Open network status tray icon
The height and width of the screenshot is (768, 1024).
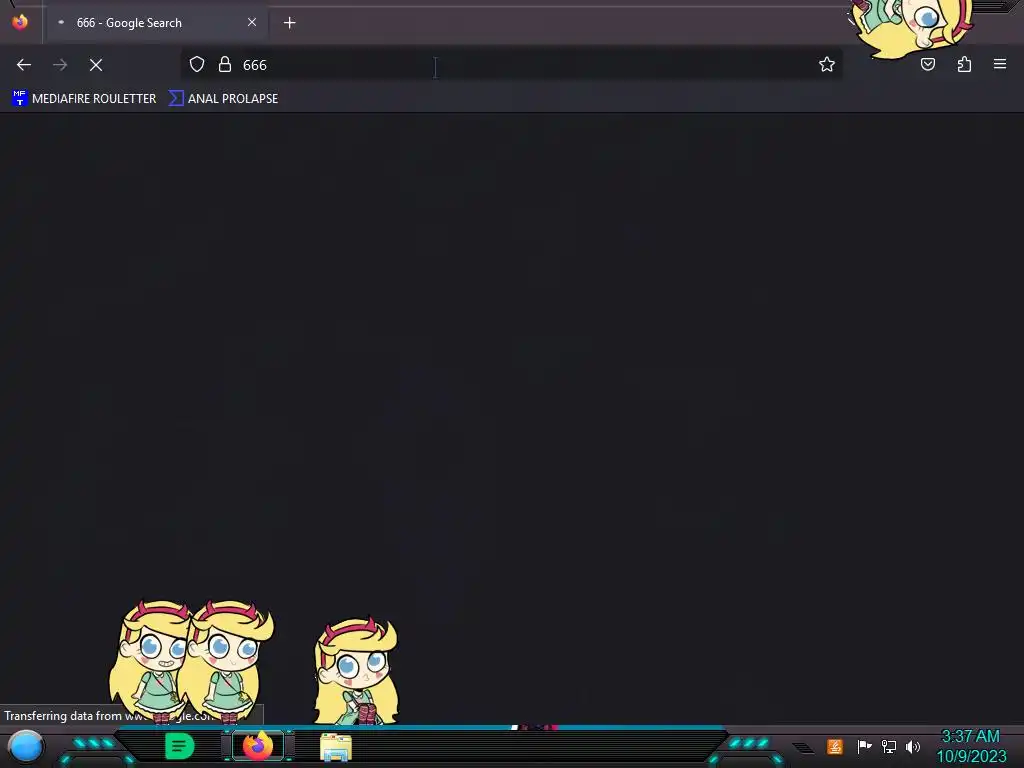(x=889, y=746)
